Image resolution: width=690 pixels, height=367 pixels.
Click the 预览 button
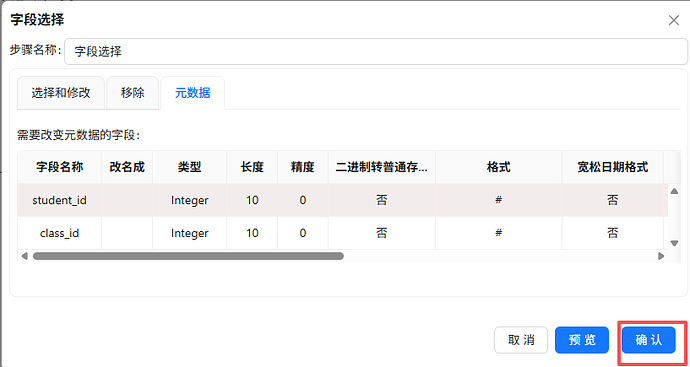582,340
